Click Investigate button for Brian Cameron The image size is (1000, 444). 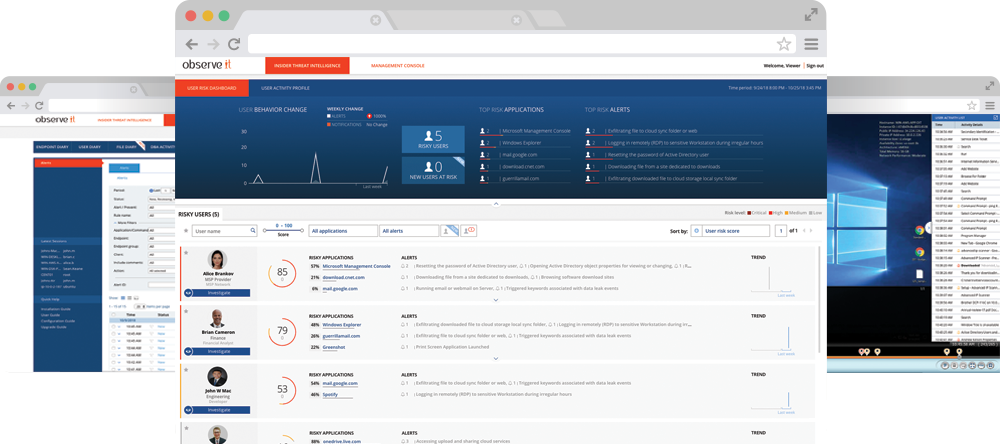219,352
